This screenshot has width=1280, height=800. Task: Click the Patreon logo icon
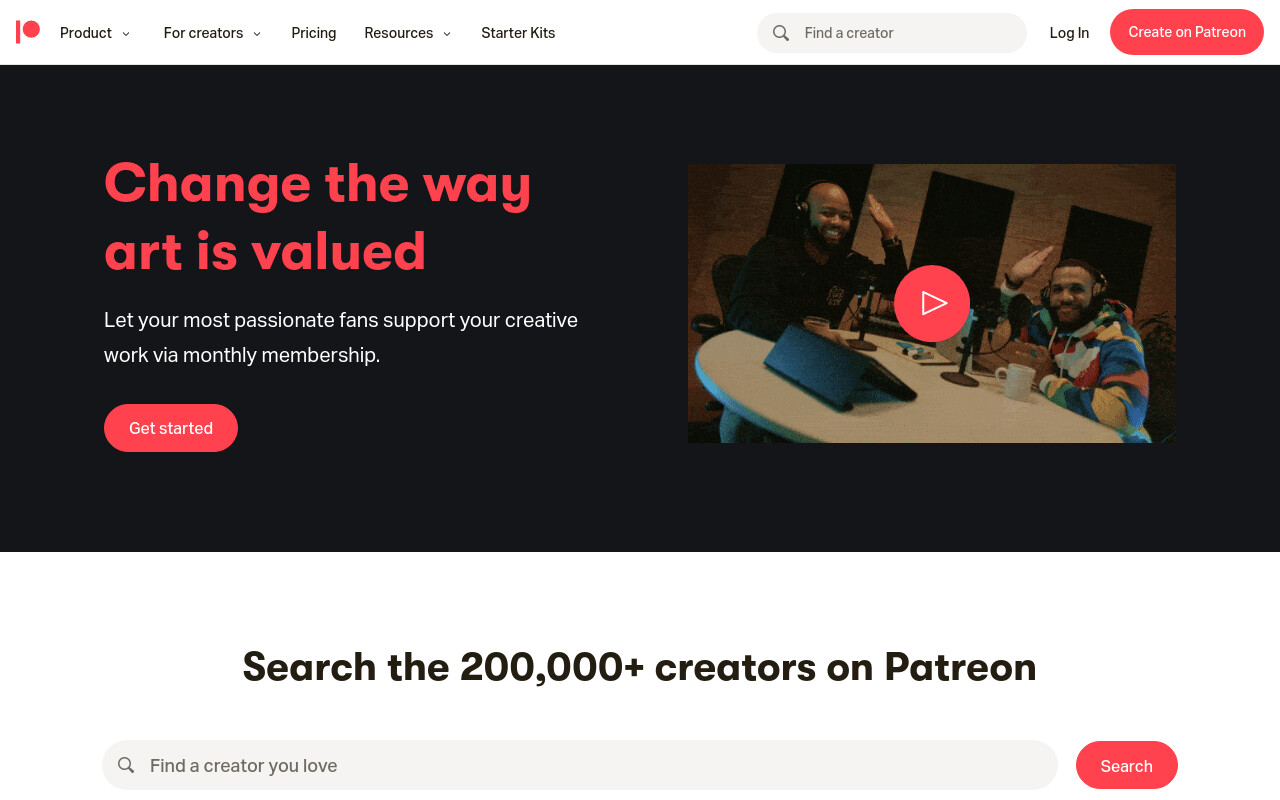pyautogui.click(x=28, y=32)
